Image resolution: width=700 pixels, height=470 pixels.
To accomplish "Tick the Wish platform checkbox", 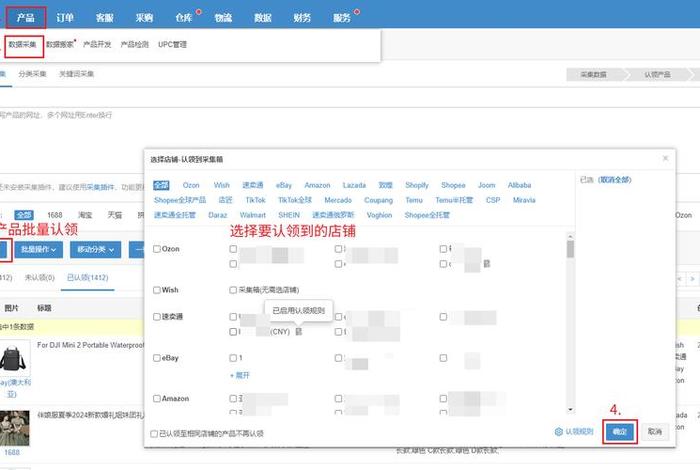I will tap(156, 290).
